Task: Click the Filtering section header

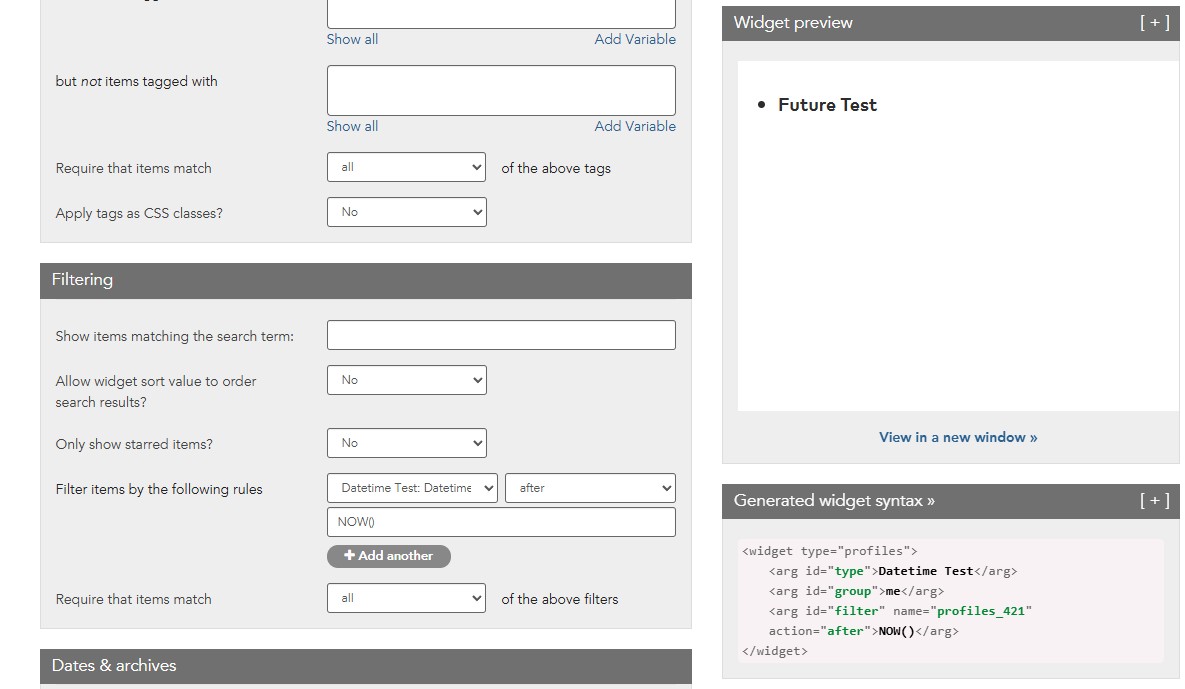Action: [365, 280]
